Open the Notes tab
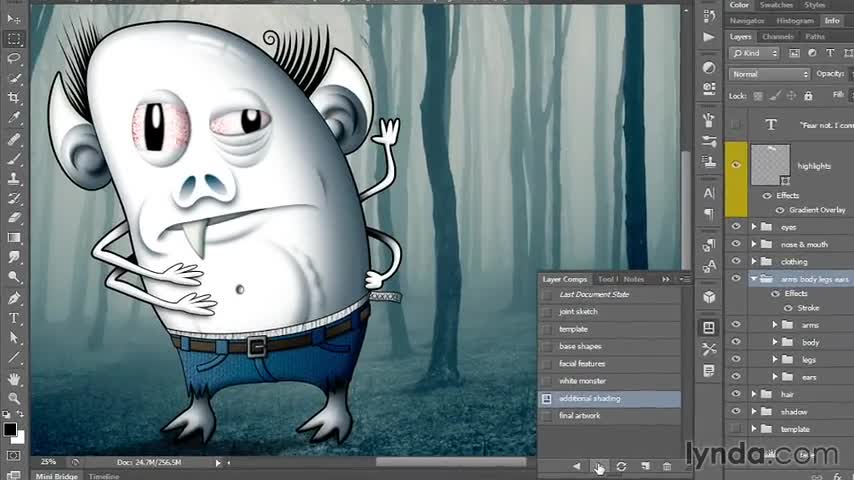Screen dimensions: 854x480 tap(634, 279)
